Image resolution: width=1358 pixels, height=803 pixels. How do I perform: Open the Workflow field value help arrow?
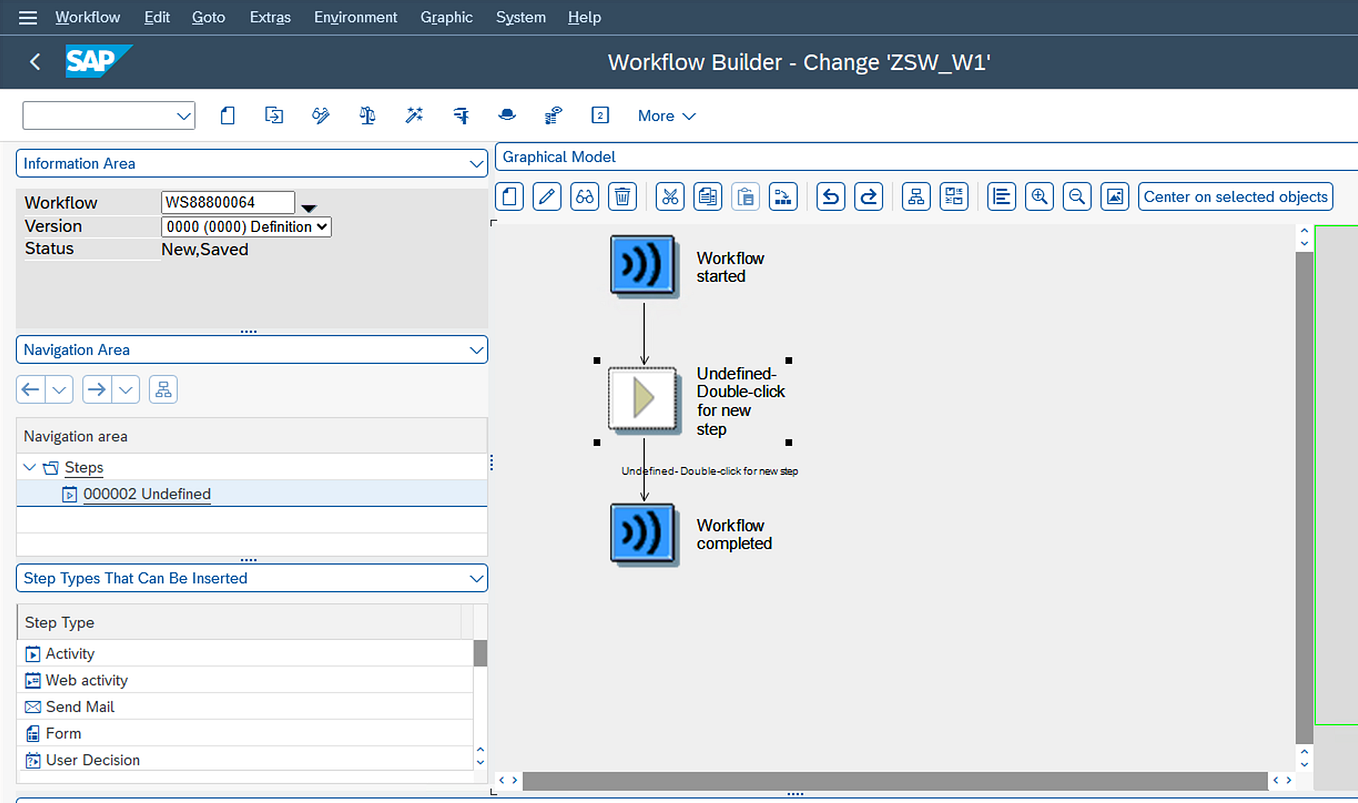[x=309, y=208]
